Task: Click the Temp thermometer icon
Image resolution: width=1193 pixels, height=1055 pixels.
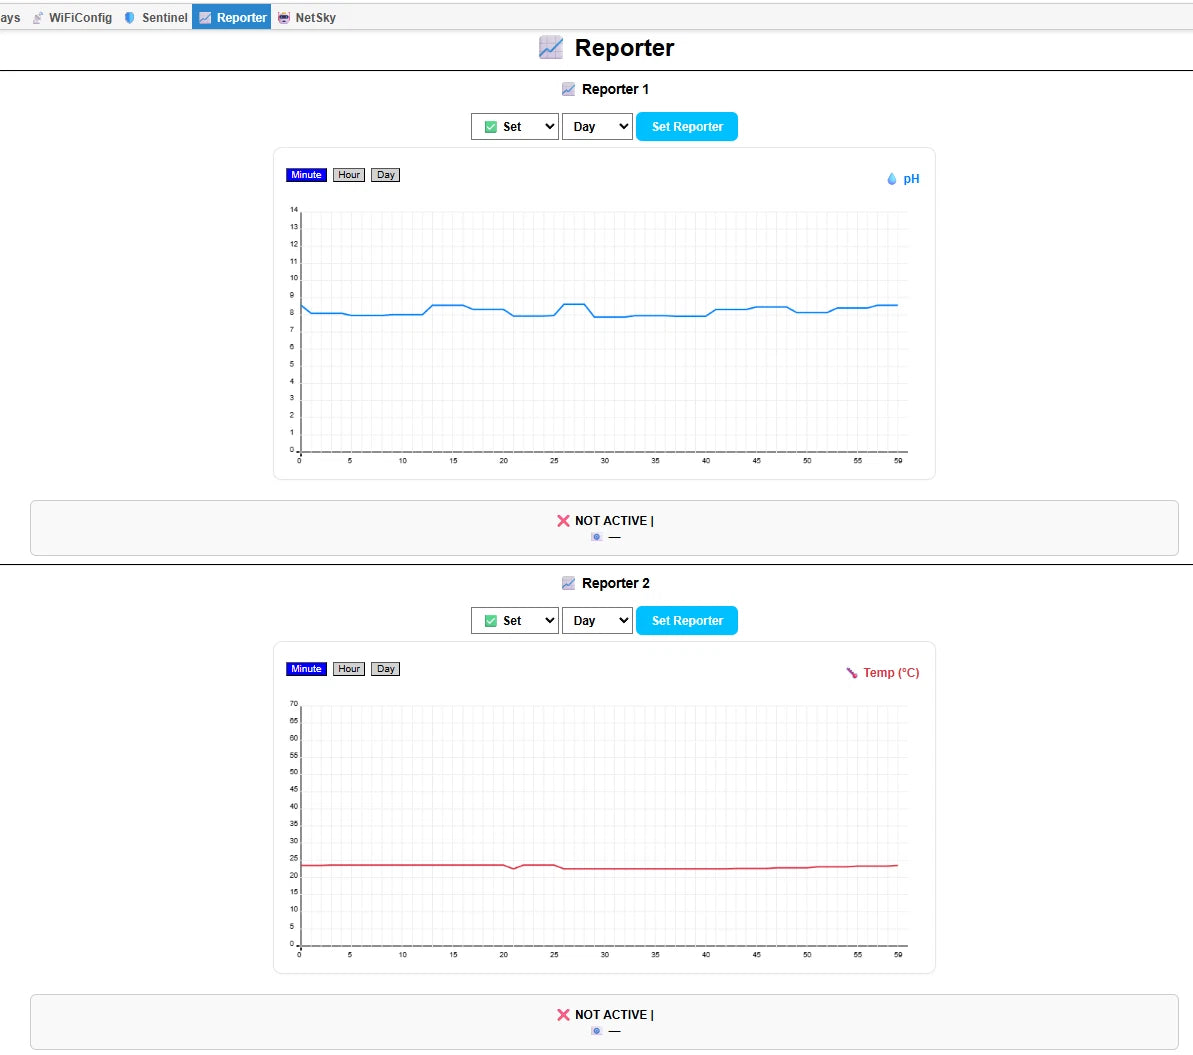Action: tap(852, 673)
